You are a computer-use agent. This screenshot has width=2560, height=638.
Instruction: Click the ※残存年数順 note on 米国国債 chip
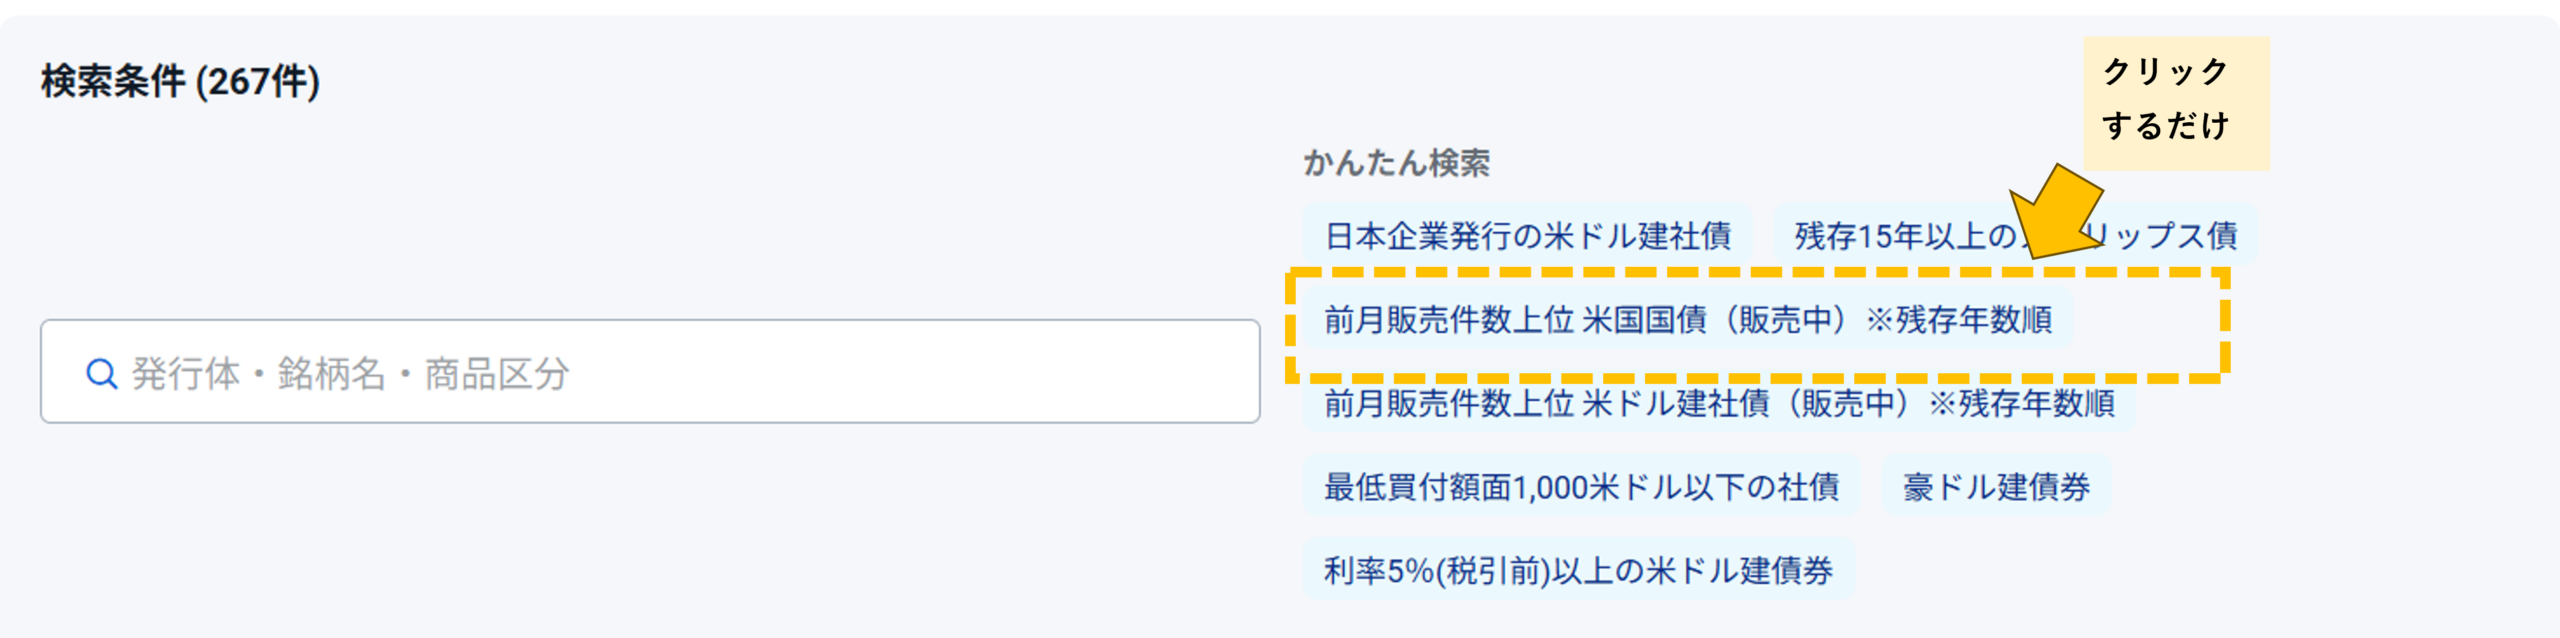point(1958,320)
